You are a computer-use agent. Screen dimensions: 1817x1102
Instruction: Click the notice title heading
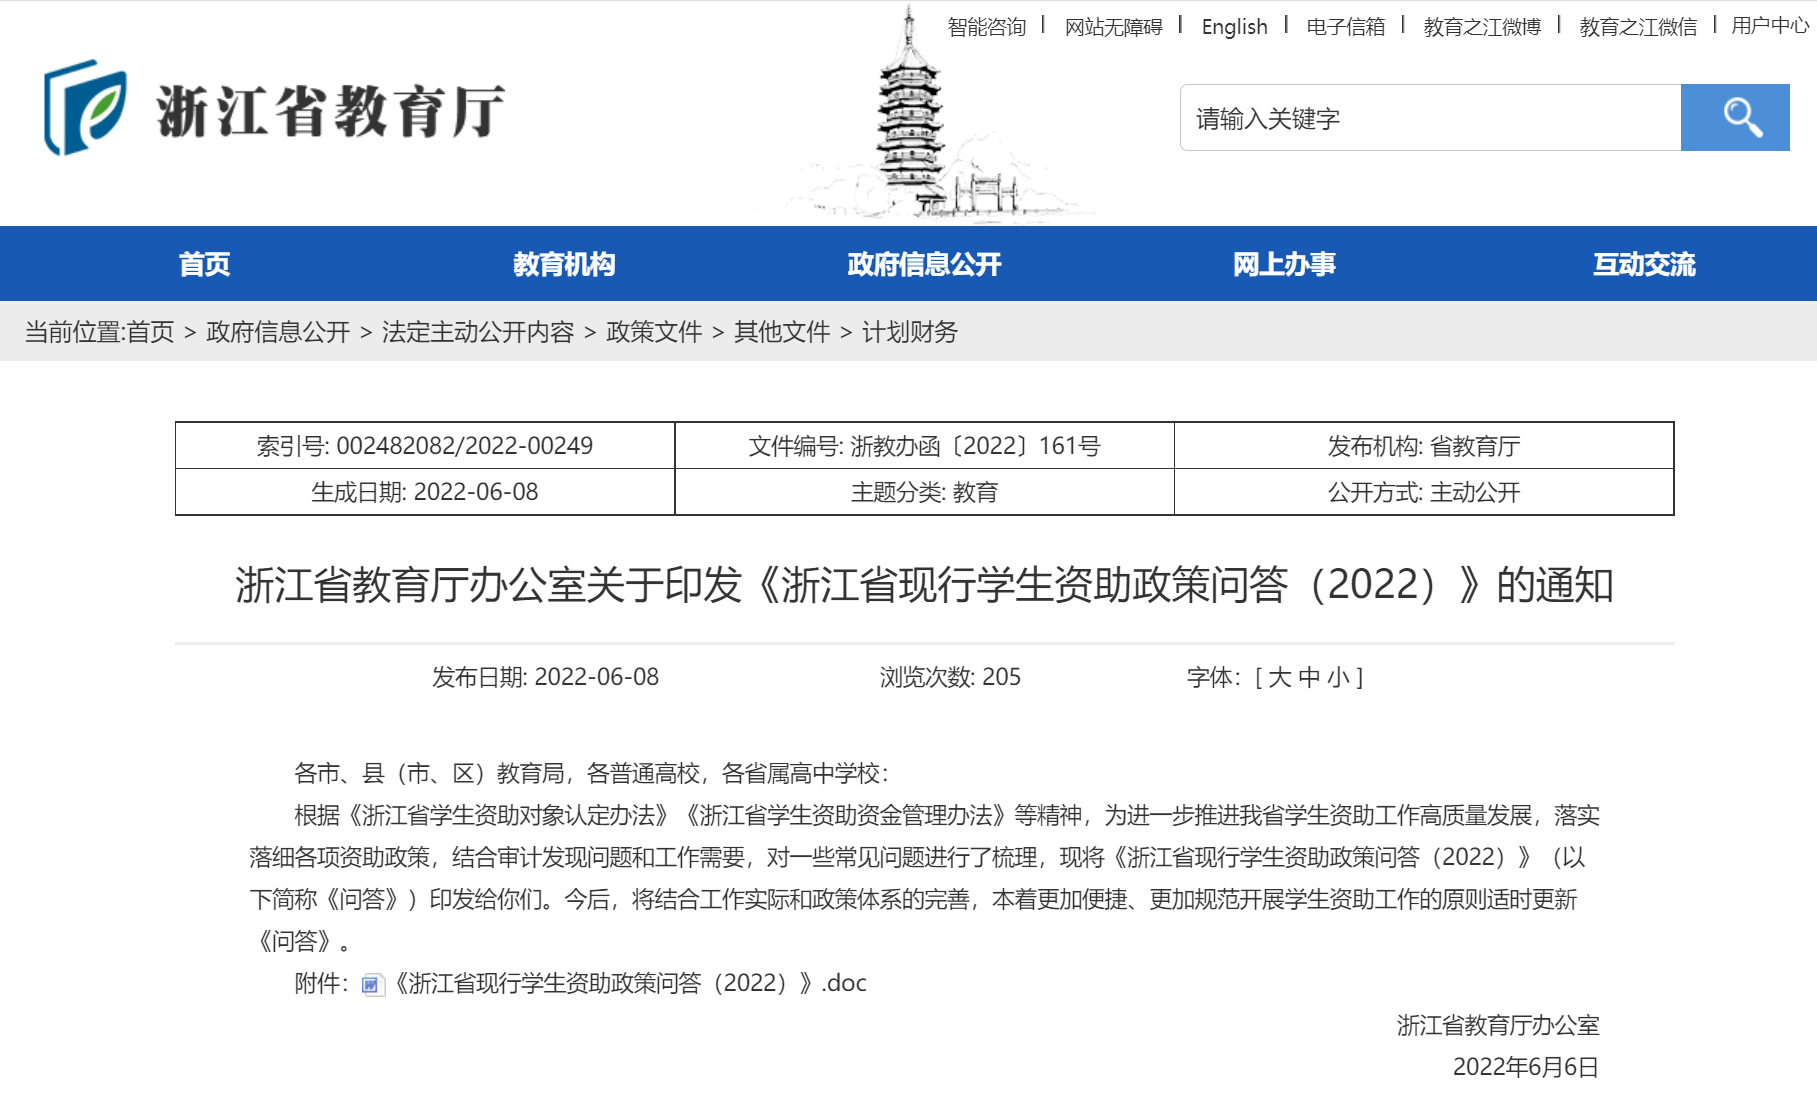(x=925, y=585)
